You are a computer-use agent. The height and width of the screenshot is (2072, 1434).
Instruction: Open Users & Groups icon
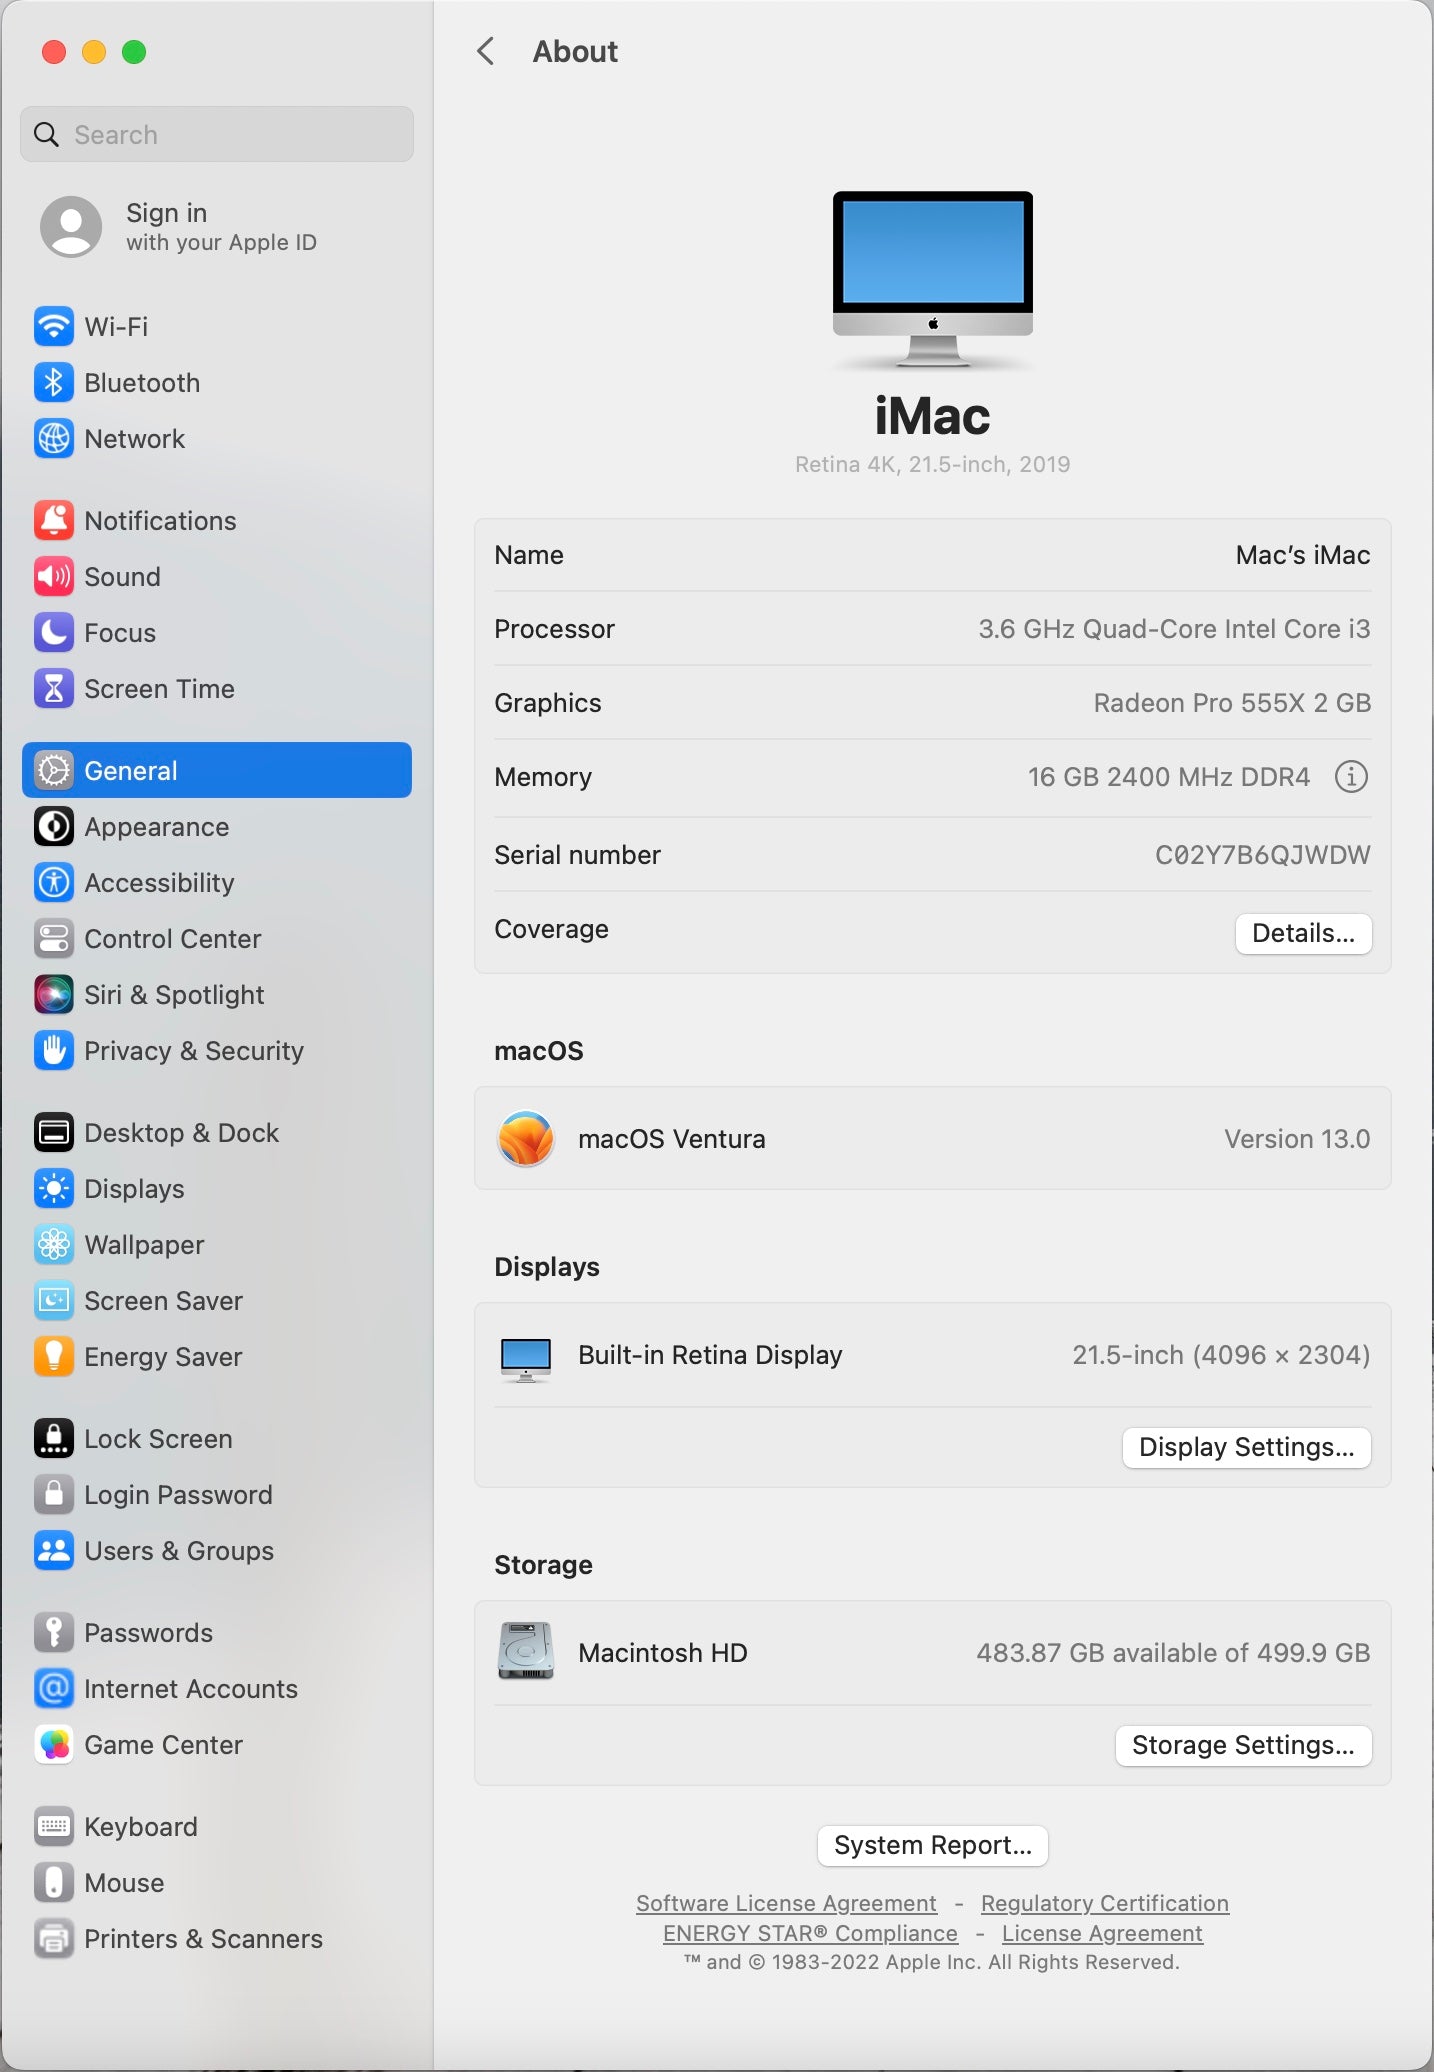[x=54, y=1550]
